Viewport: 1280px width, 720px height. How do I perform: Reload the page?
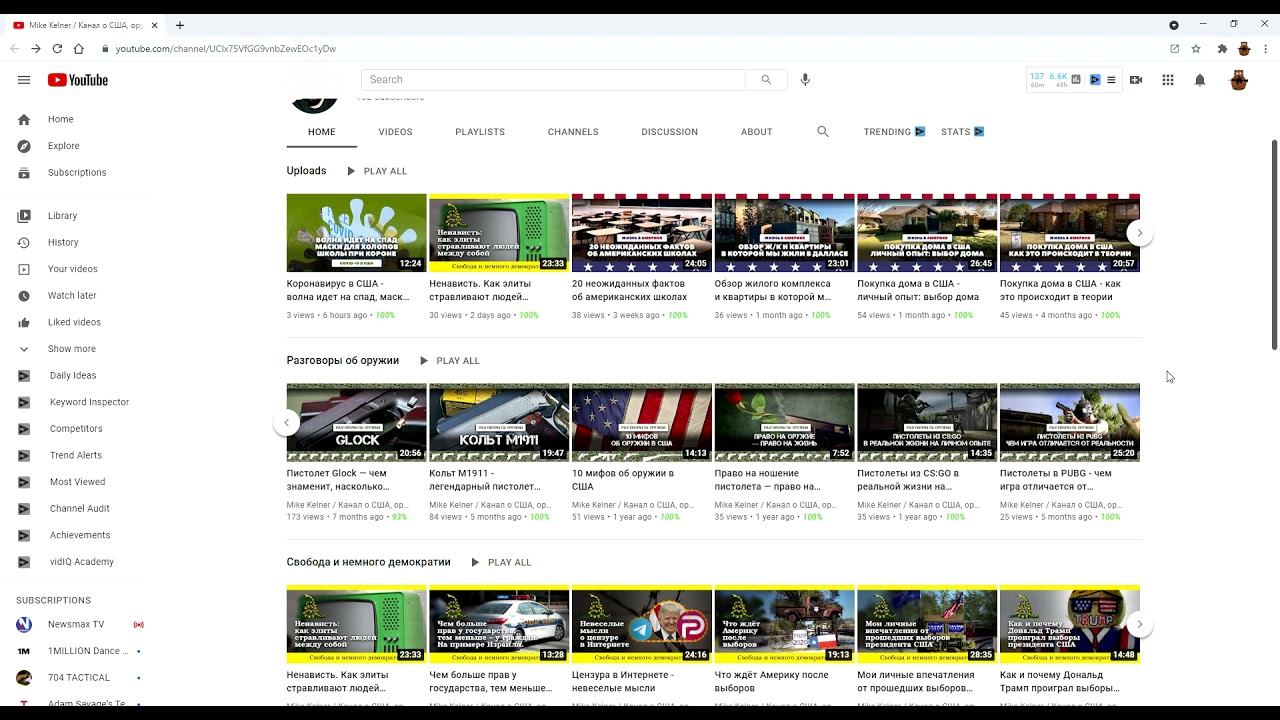pyautogui.click(x=57, y=49)
